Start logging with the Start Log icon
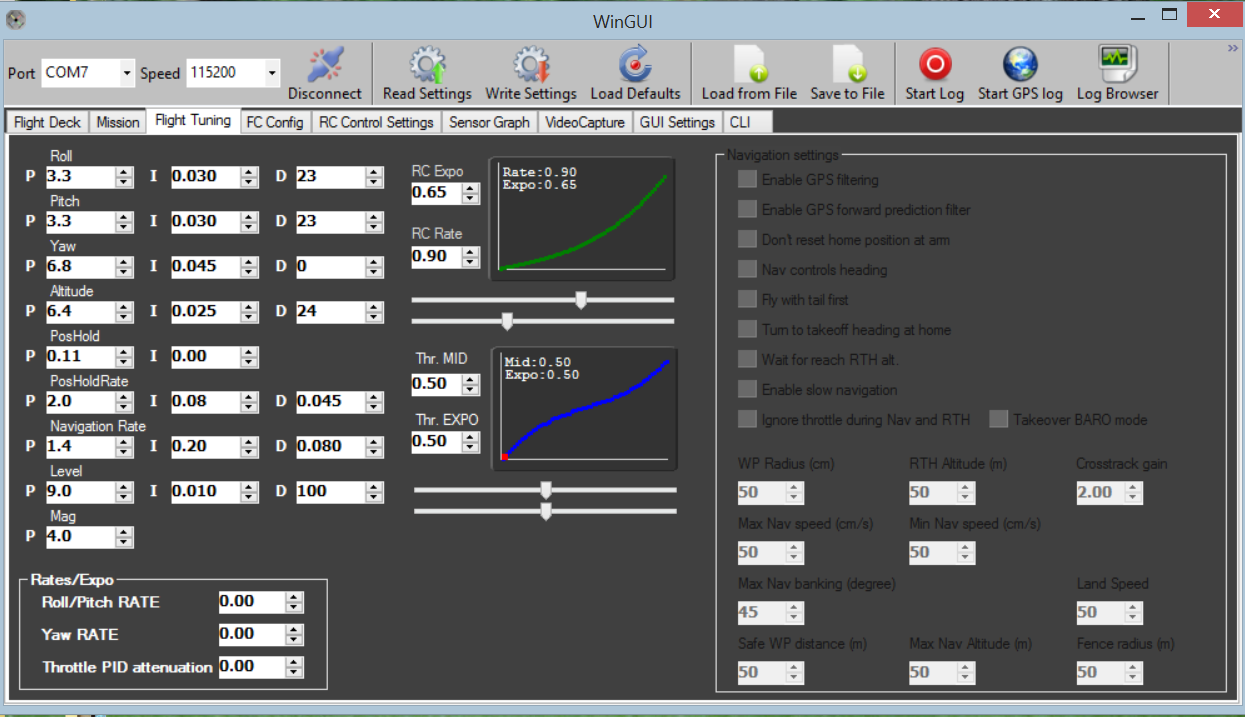This screenshot has width=1245, height=717. (935, 65)
